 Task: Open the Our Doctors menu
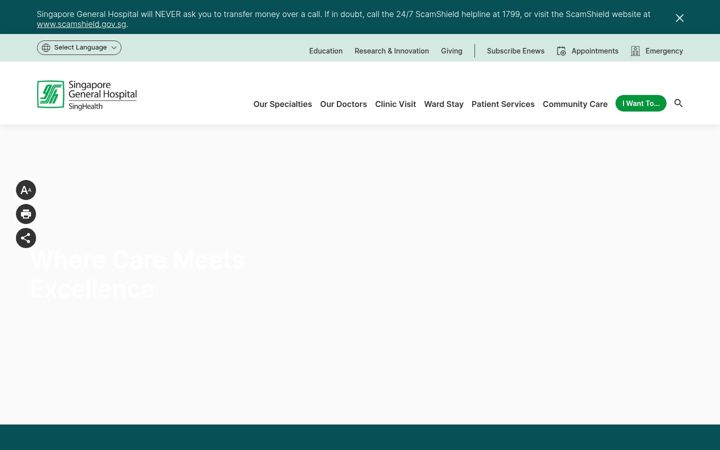[x=343, y=104]
